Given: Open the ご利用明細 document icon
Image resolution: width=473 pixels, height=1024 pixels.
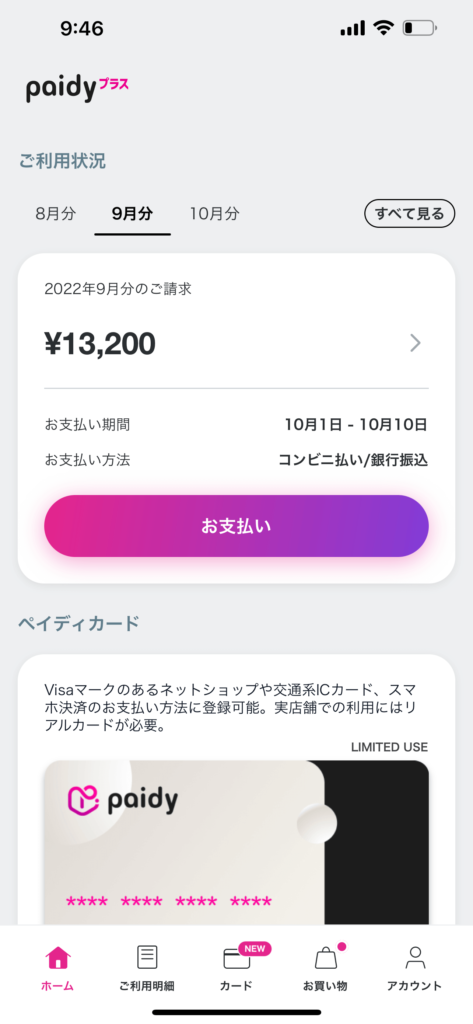Looking at the screenshot, I should tap(147, 957).
